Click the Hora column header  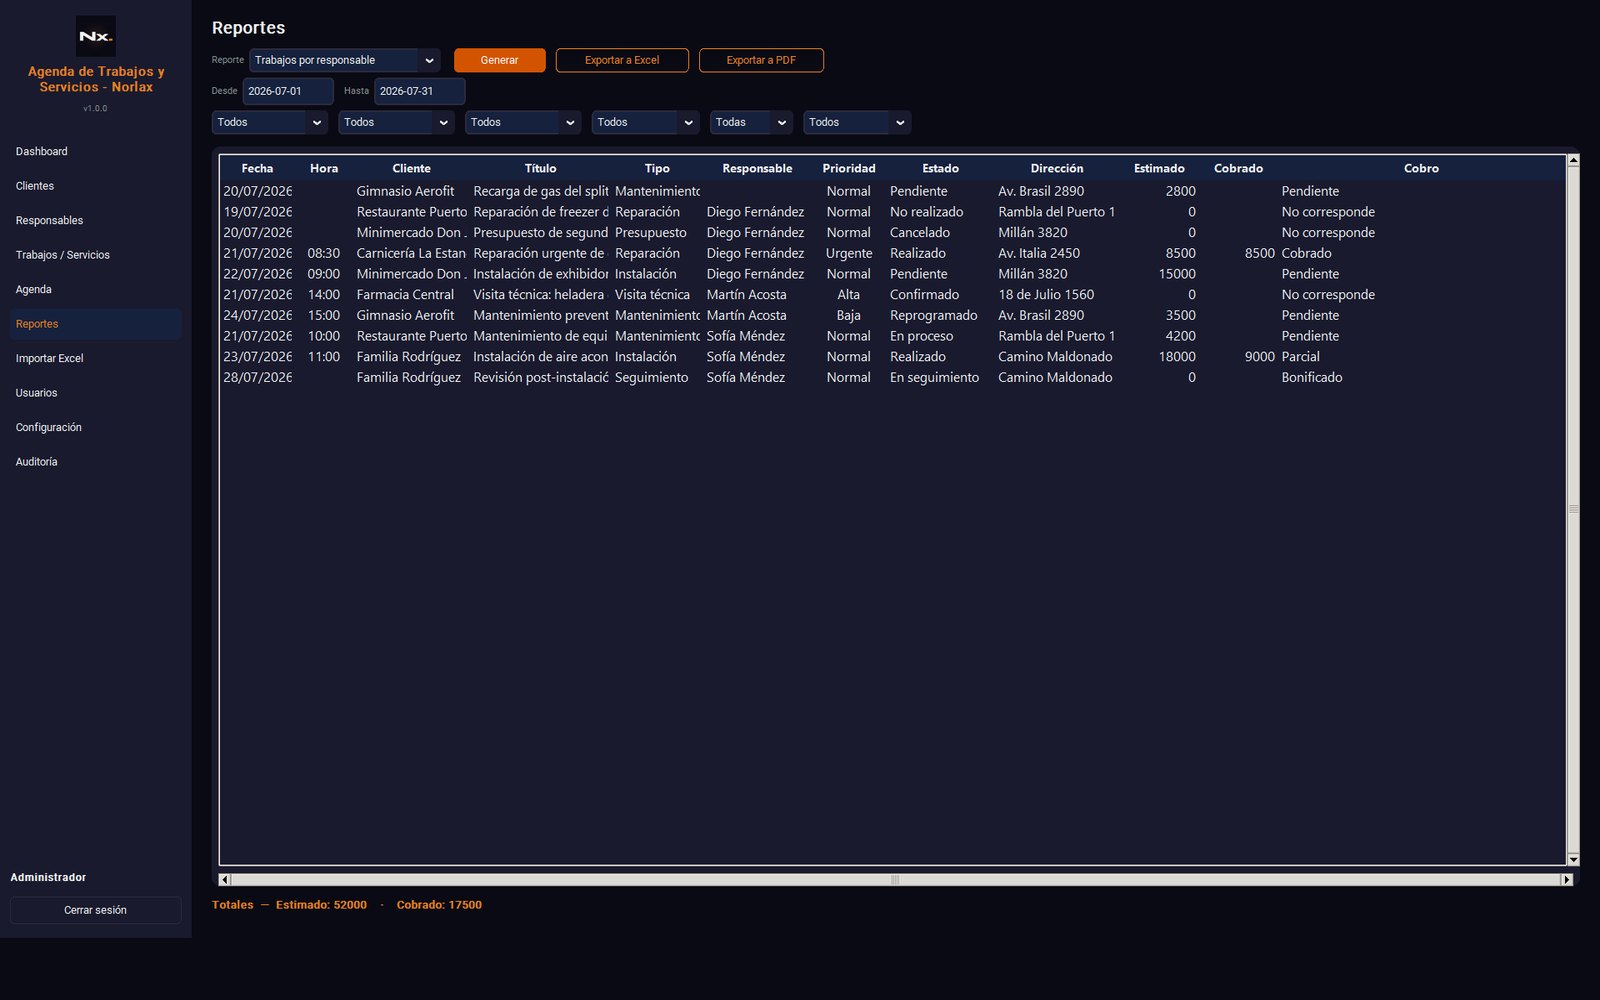[x=324, y=168]
